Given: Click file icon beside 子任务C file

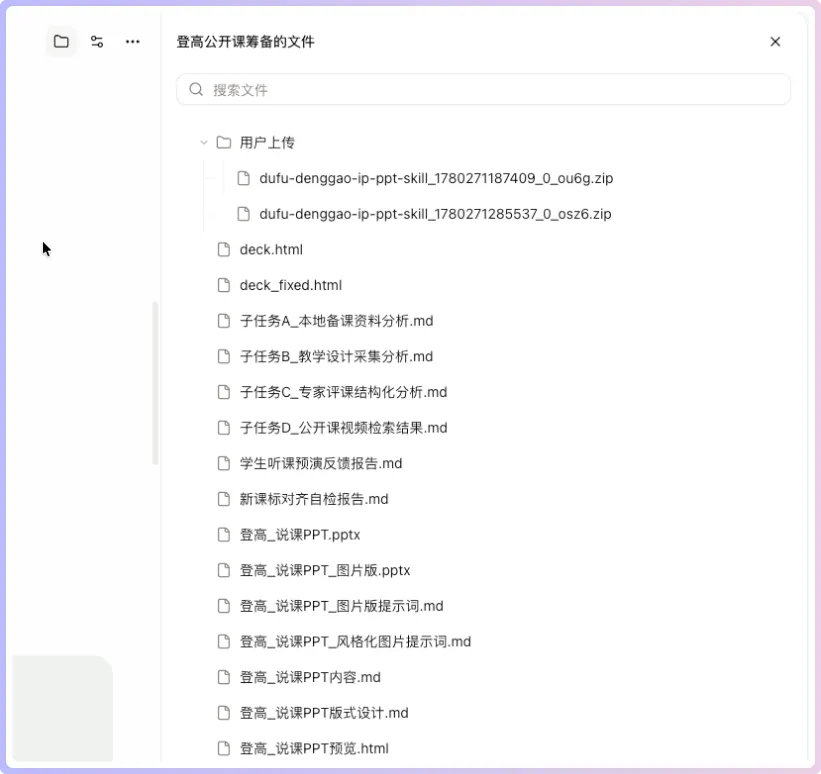Looking at the screenshot, I should tap(224, 392).
